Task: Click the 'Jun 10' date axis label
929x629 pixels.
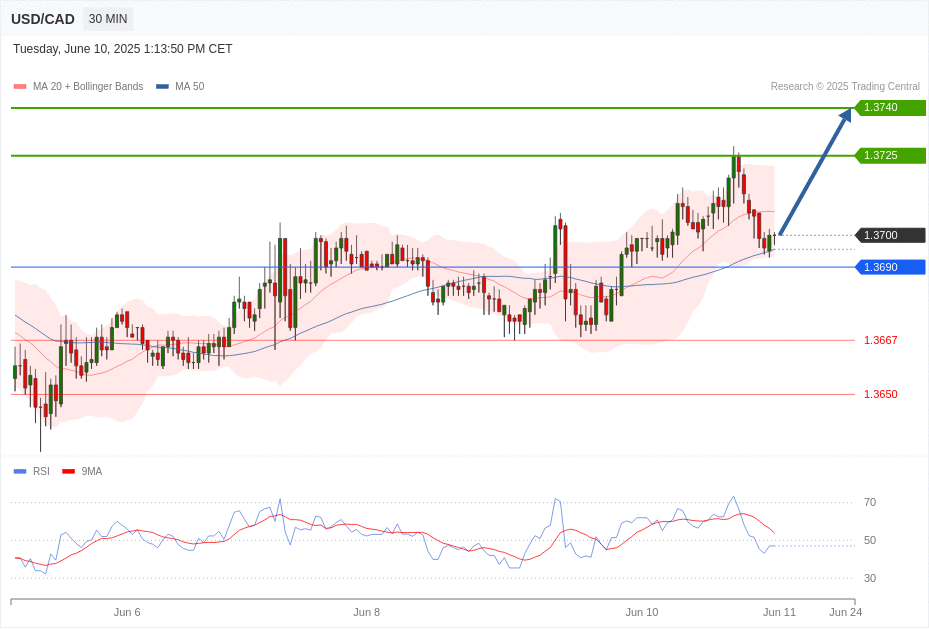Action: tap(642, 612)
